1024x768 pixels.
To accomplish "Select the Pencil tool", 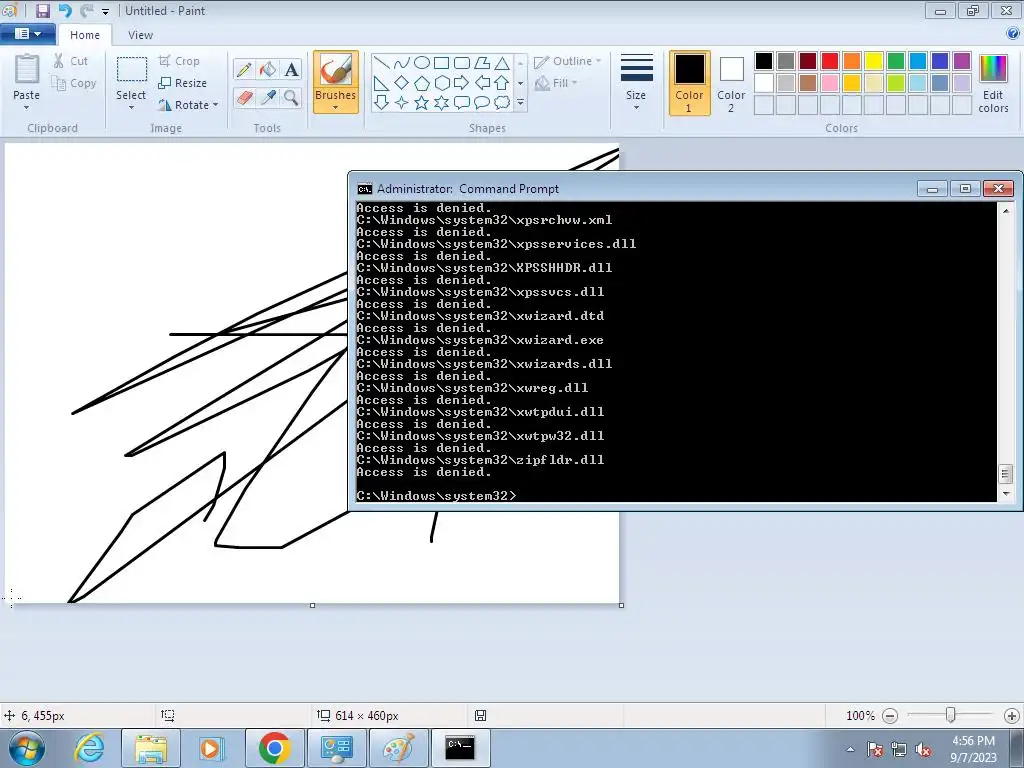I will click(x=244, y=69).
